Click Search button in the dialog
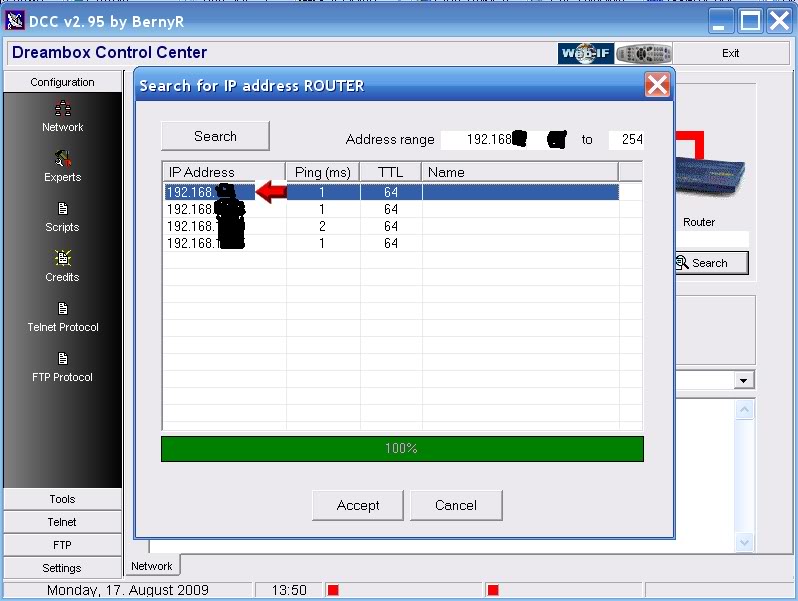798x601 pixels. pos(215,136)
